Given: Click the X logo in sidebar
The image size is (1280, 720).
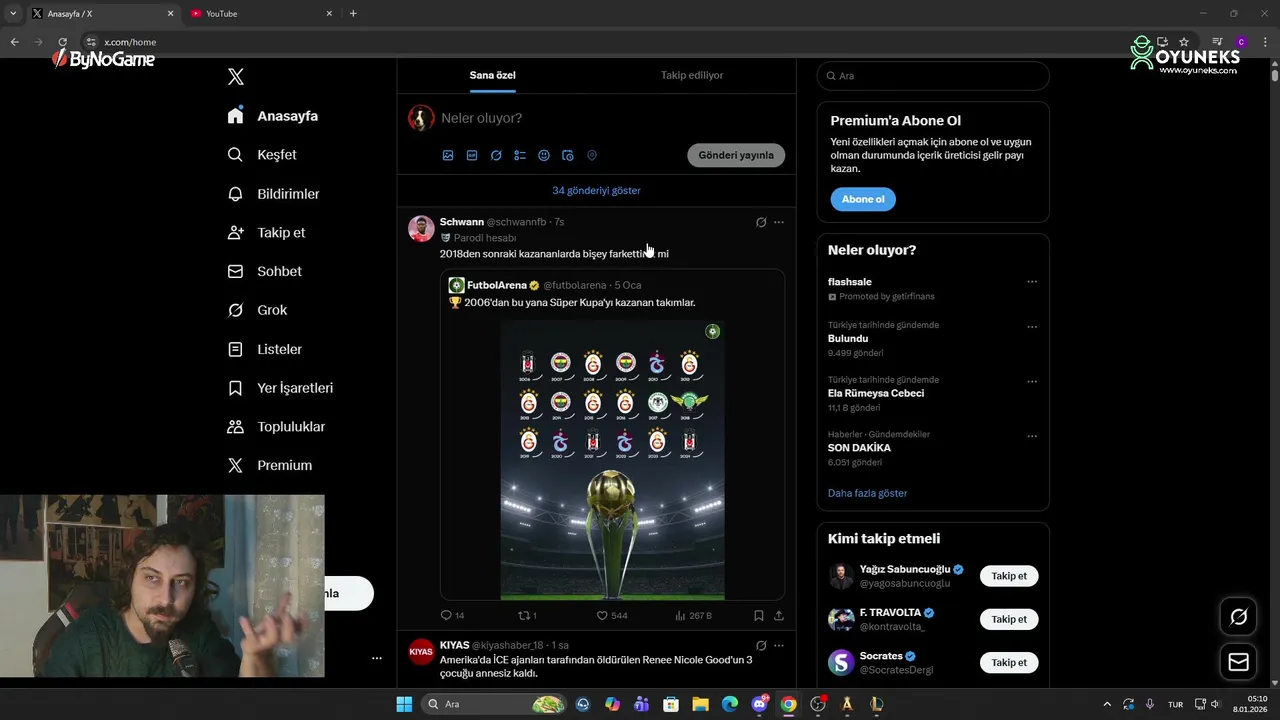Looking at the screenshot, I should point(236,77).
